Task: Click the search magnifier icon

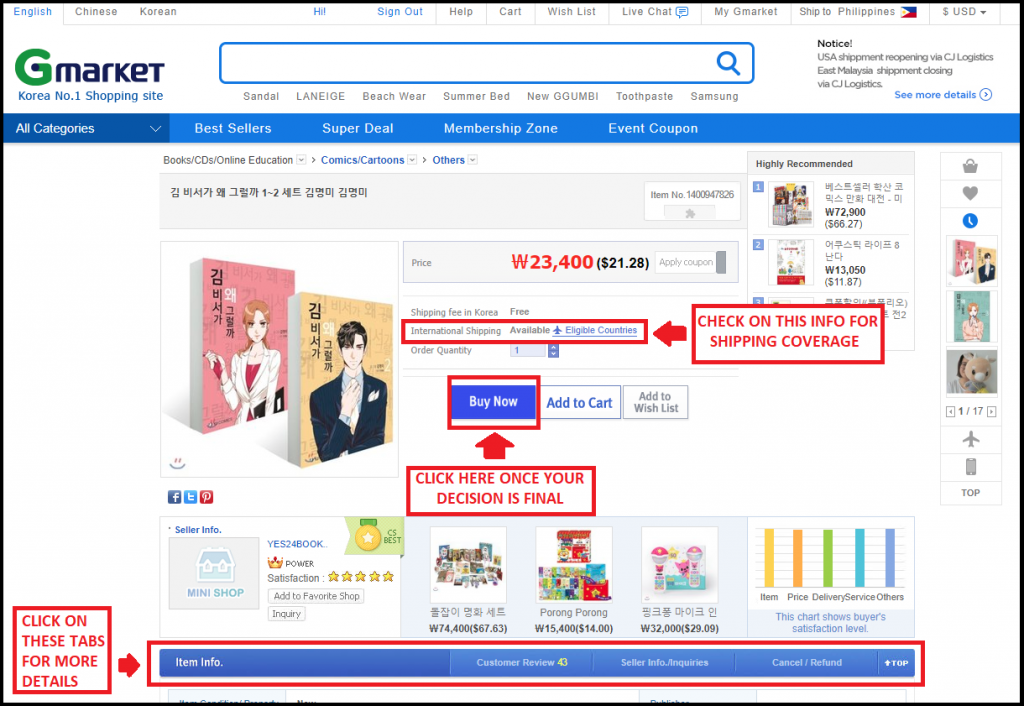Action: [728, 63]
